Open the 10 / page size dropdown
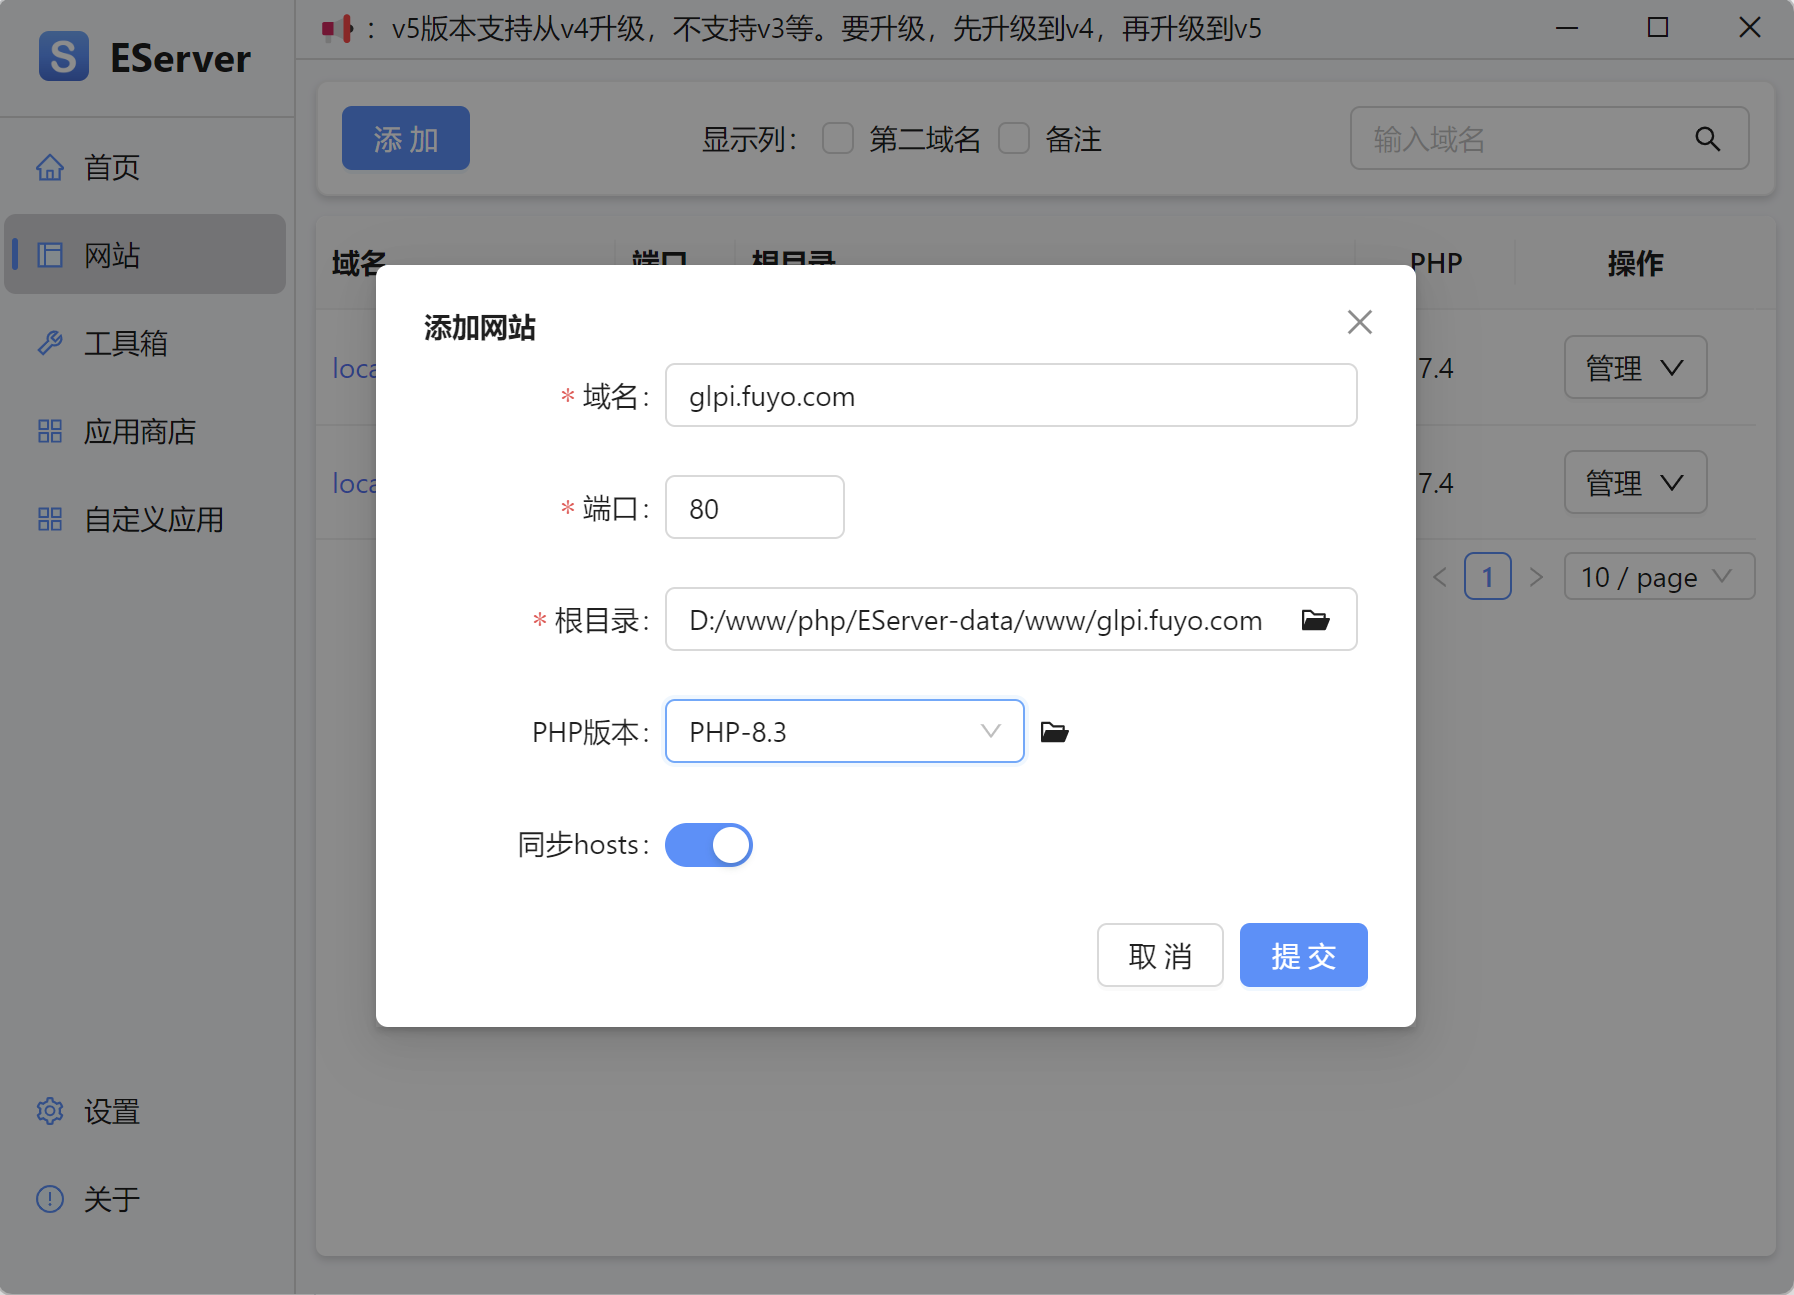Viewport: 1794px width, 1295px height. (x=1658, y=577)
